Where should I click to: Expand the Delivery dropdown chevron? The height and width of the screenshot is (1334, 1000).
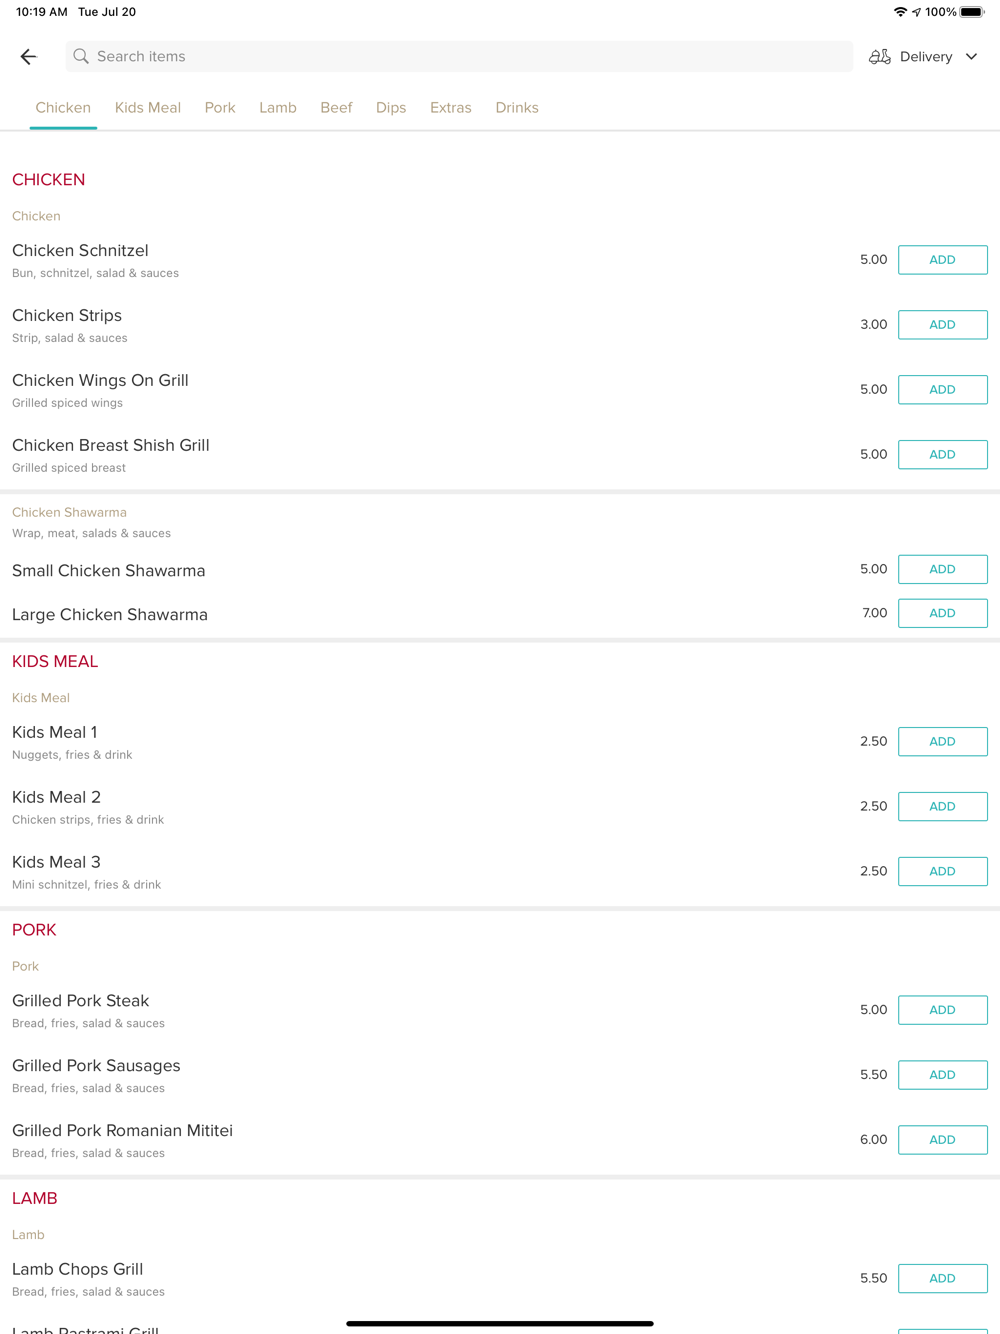(x=971, y=57)
